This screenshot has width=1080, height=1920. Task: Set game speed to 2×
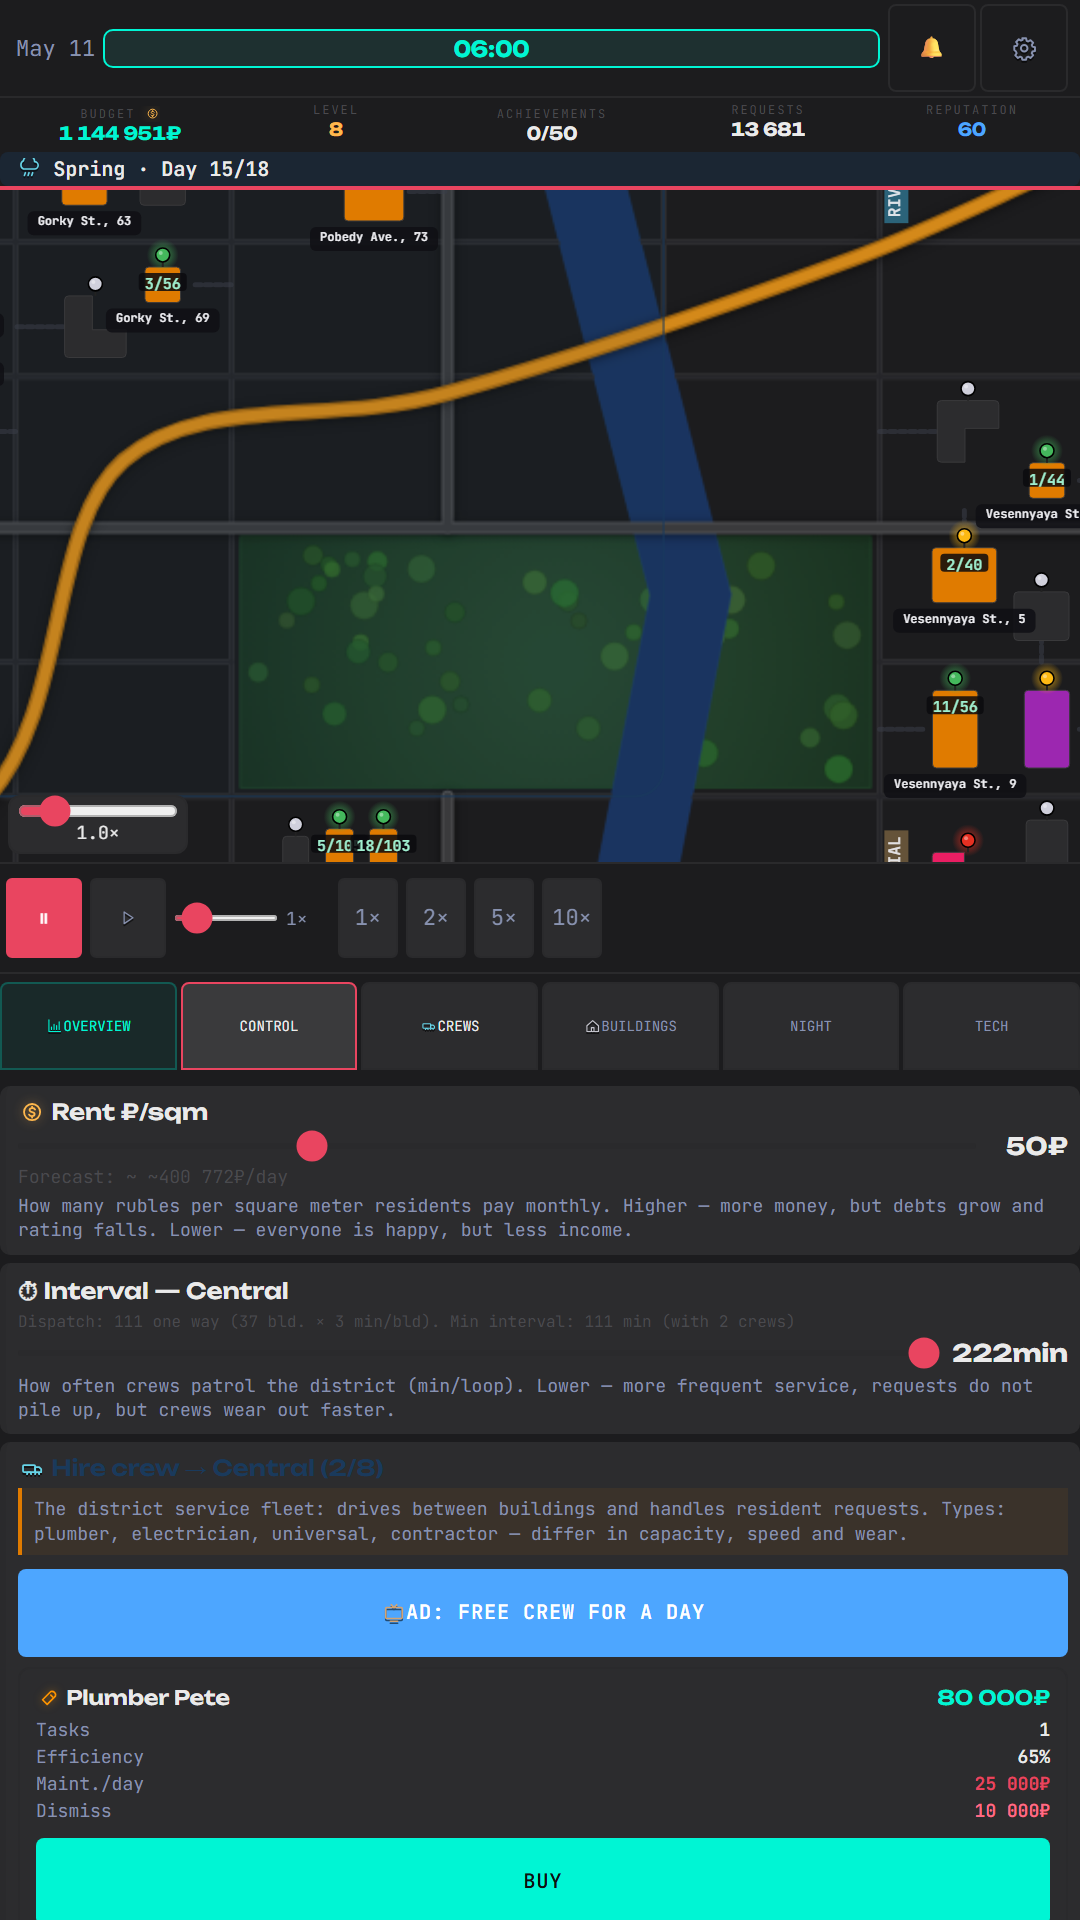pyautogui.click(x=436, y=918)
